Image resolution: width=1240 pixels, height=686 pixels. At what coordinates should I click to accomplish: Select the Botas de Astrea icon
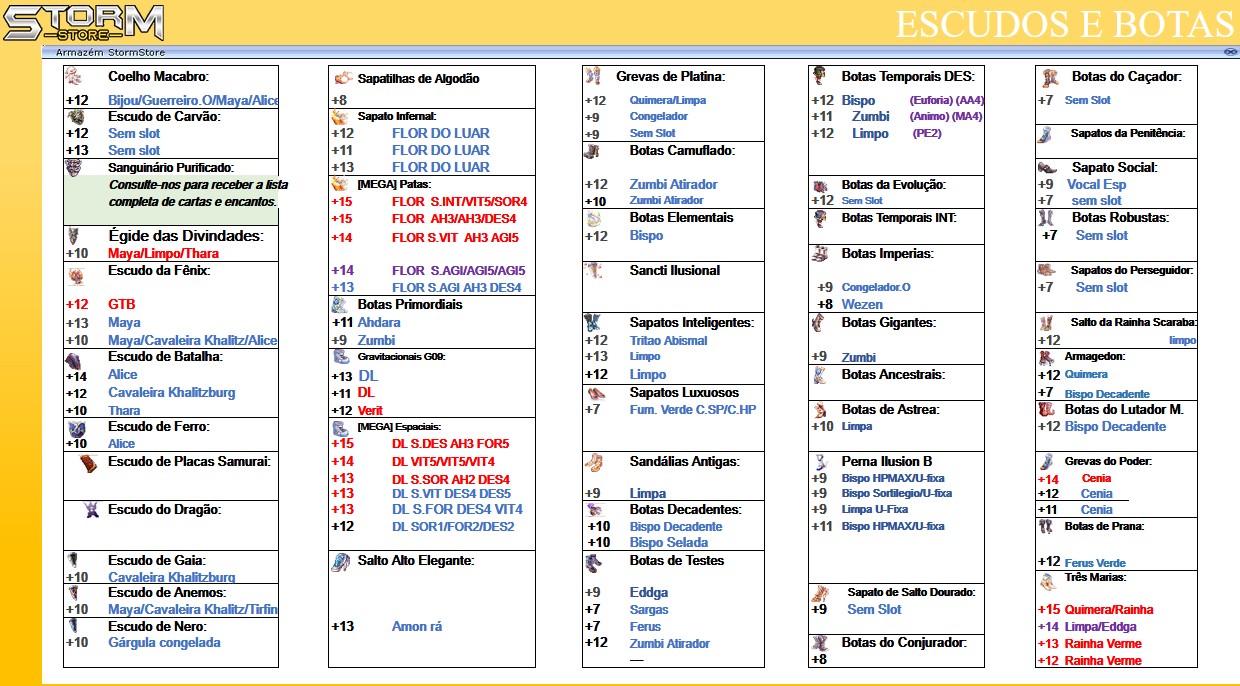click(820, 410)
